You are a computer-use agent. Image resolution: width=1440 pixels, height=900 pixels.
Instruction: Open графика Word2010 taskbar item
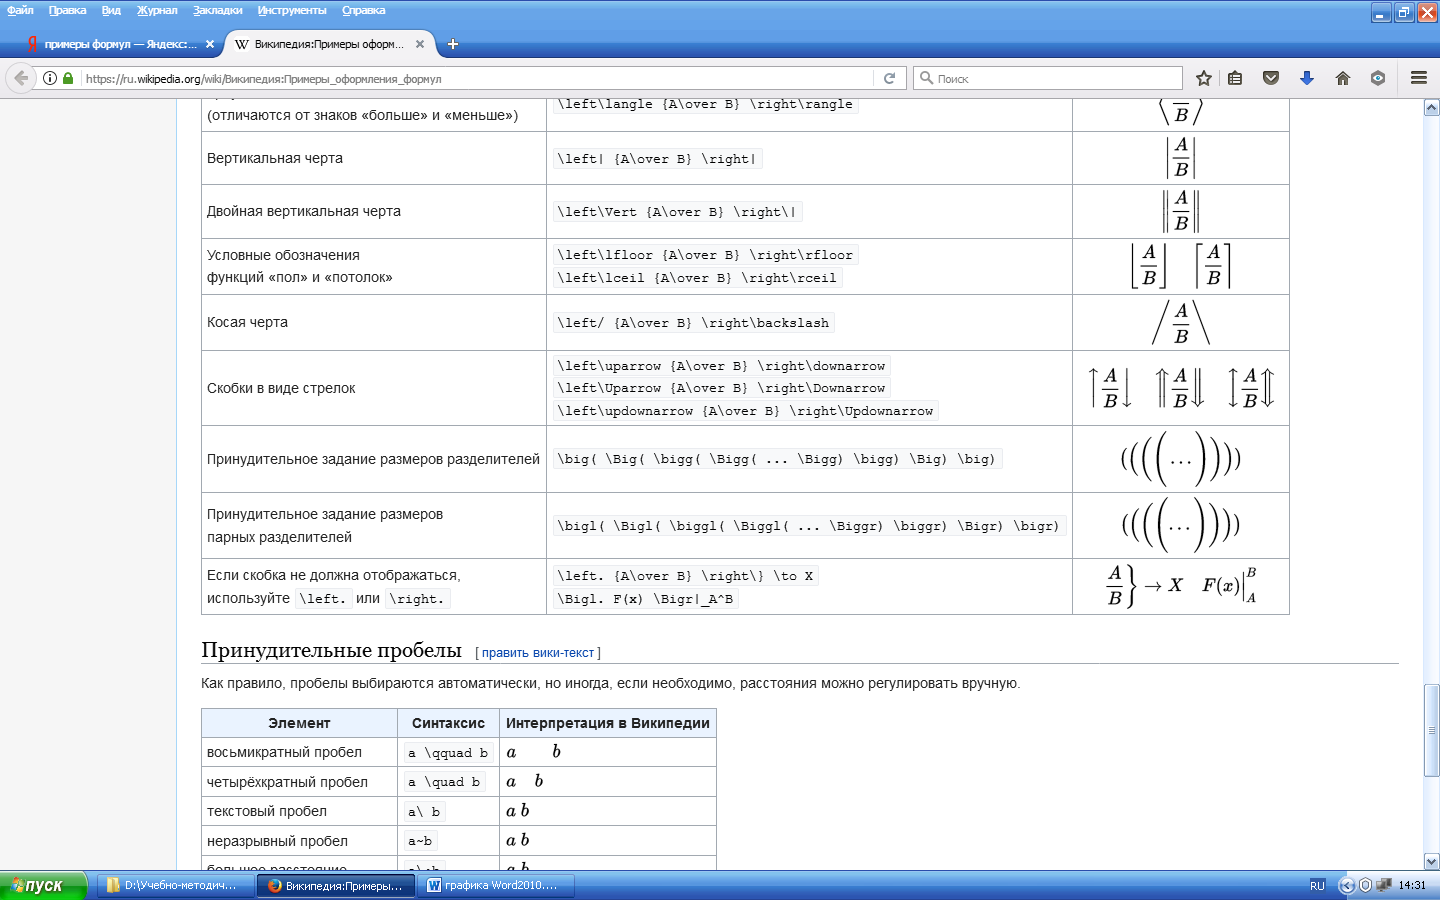(498, 885)
